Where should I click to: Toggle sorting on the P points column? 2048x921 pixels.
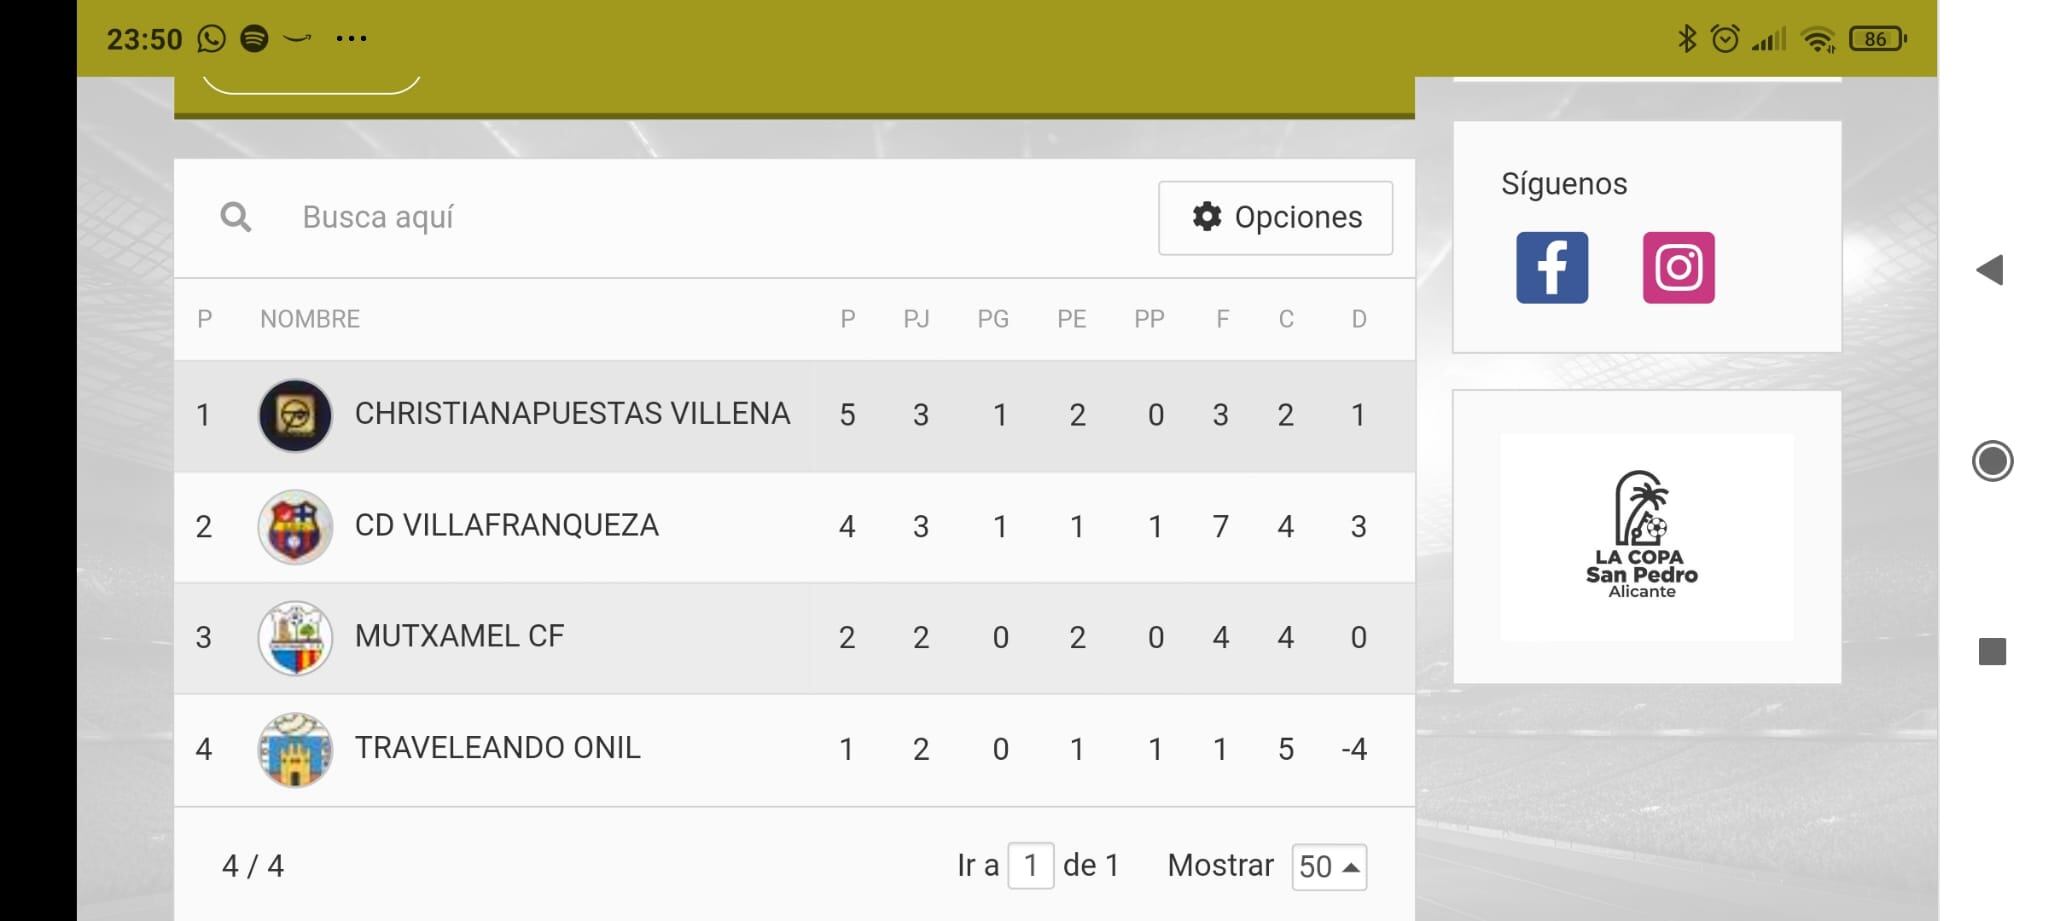point(847,319)
